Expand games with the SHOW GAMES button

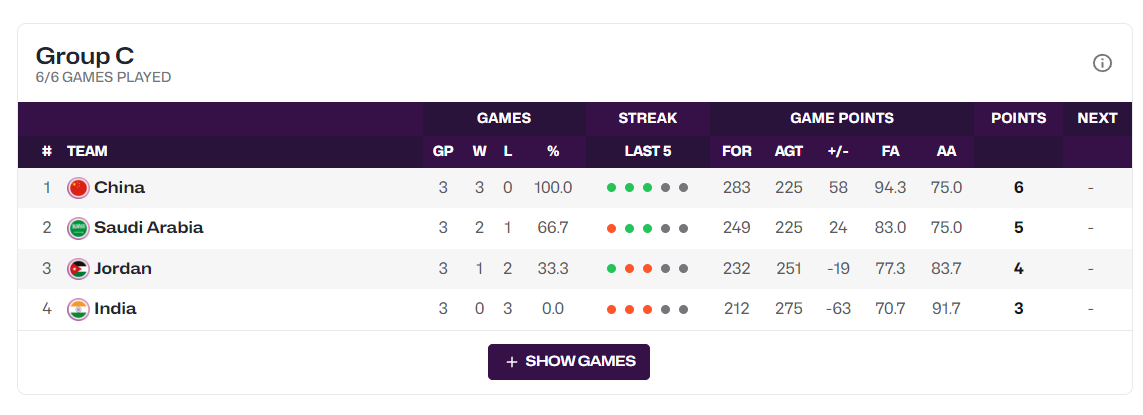point(569,362)
